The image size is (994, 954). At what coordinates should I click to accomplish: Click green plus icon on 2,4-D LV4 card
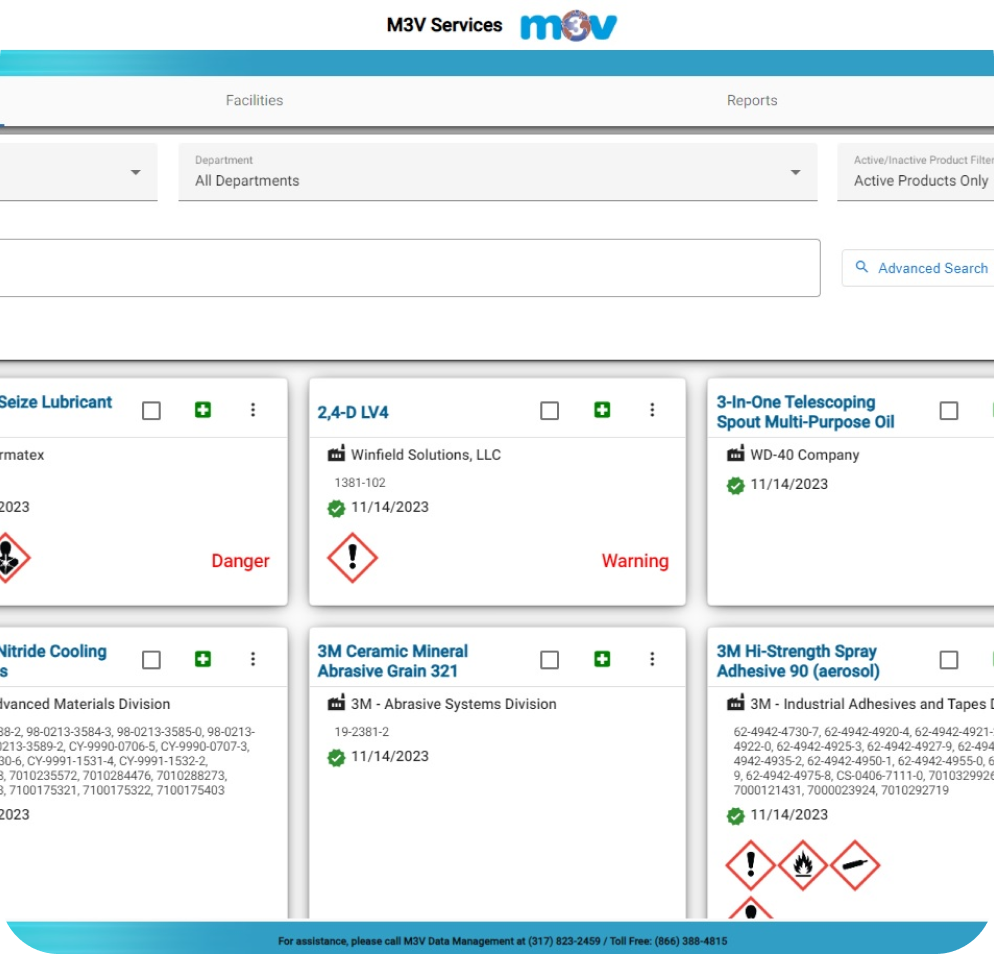point(602,410)
